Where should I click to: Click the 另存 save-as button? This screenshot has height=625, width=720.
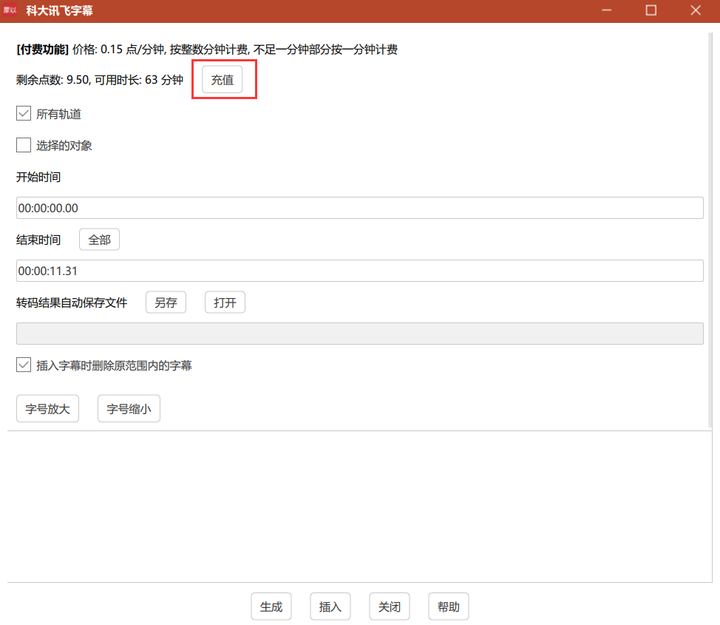166,302
